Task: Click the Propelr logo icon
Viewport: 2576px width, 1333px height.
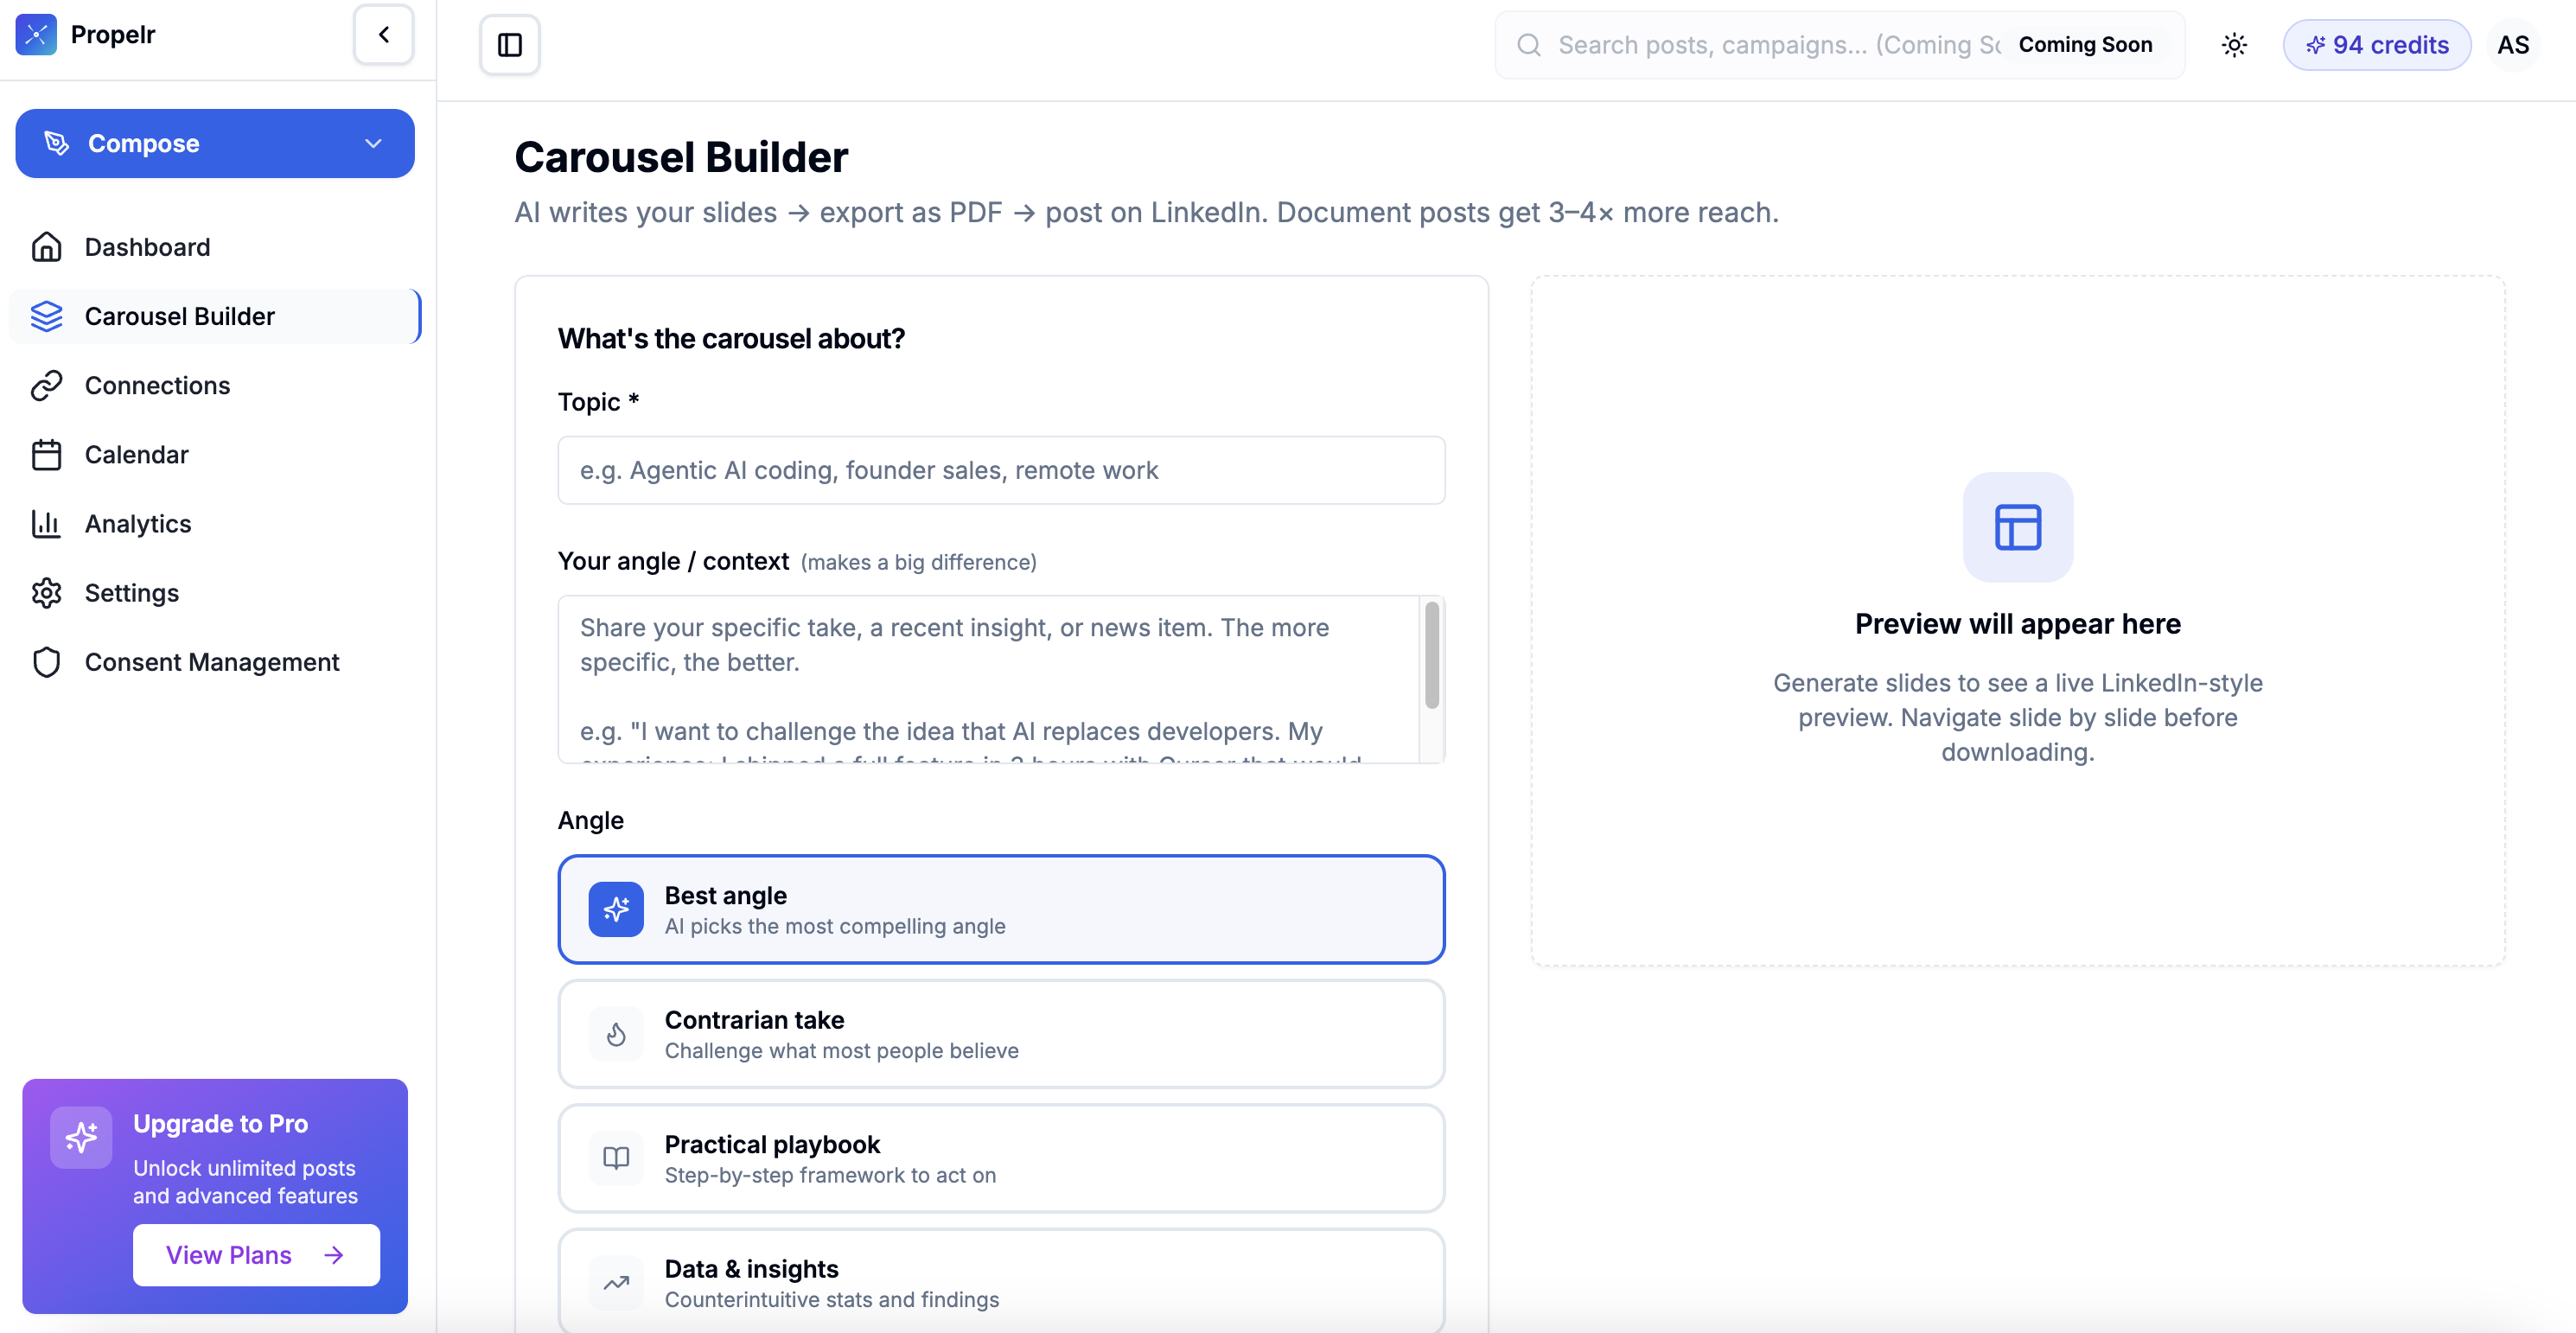Action: (x=36, y=35)
